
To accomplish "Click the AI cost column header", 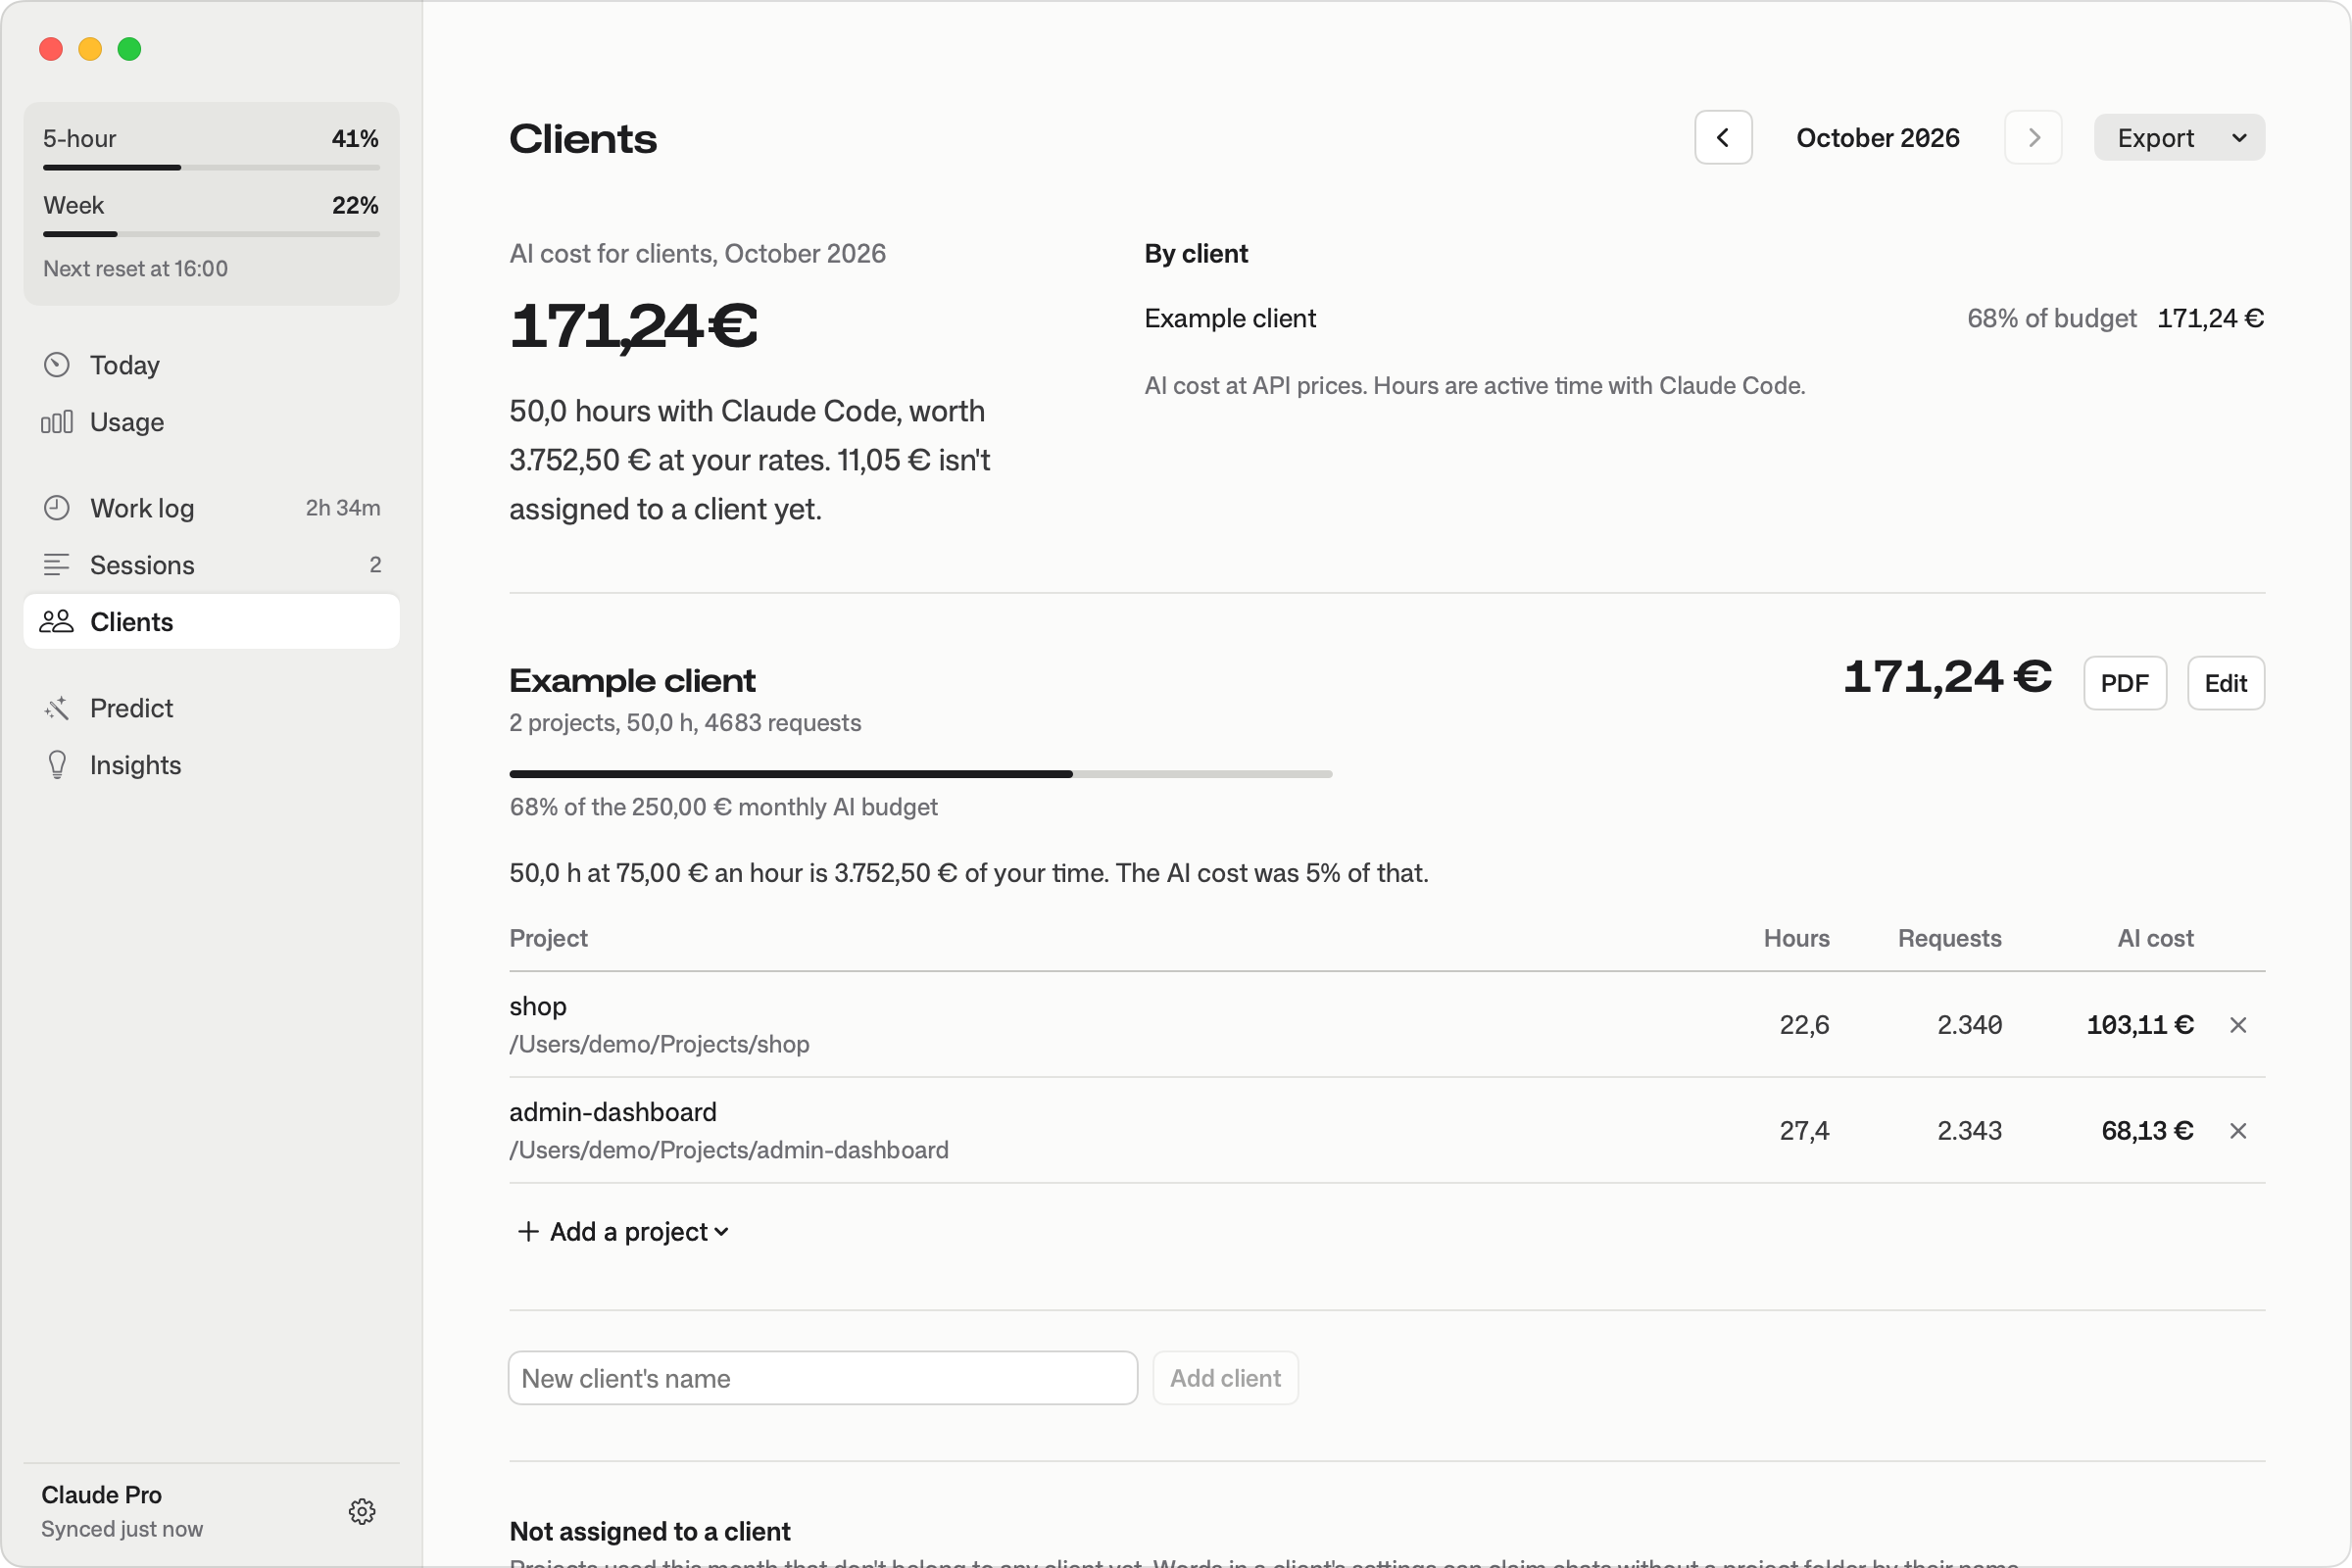I will tap(2155, 938).
